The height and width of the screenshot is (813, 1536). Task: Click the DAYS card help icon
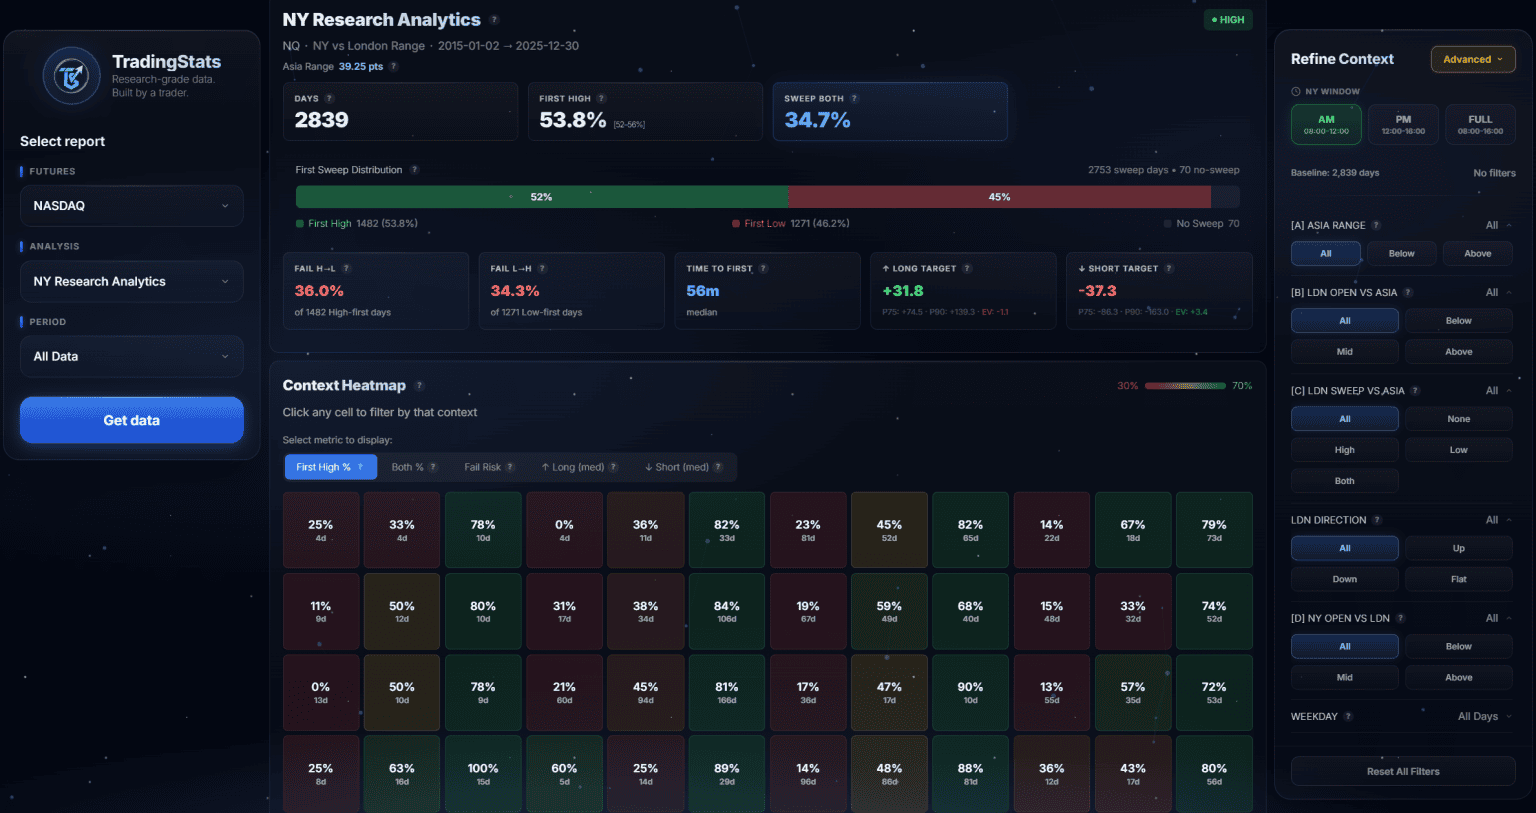[x=329, y=98]
